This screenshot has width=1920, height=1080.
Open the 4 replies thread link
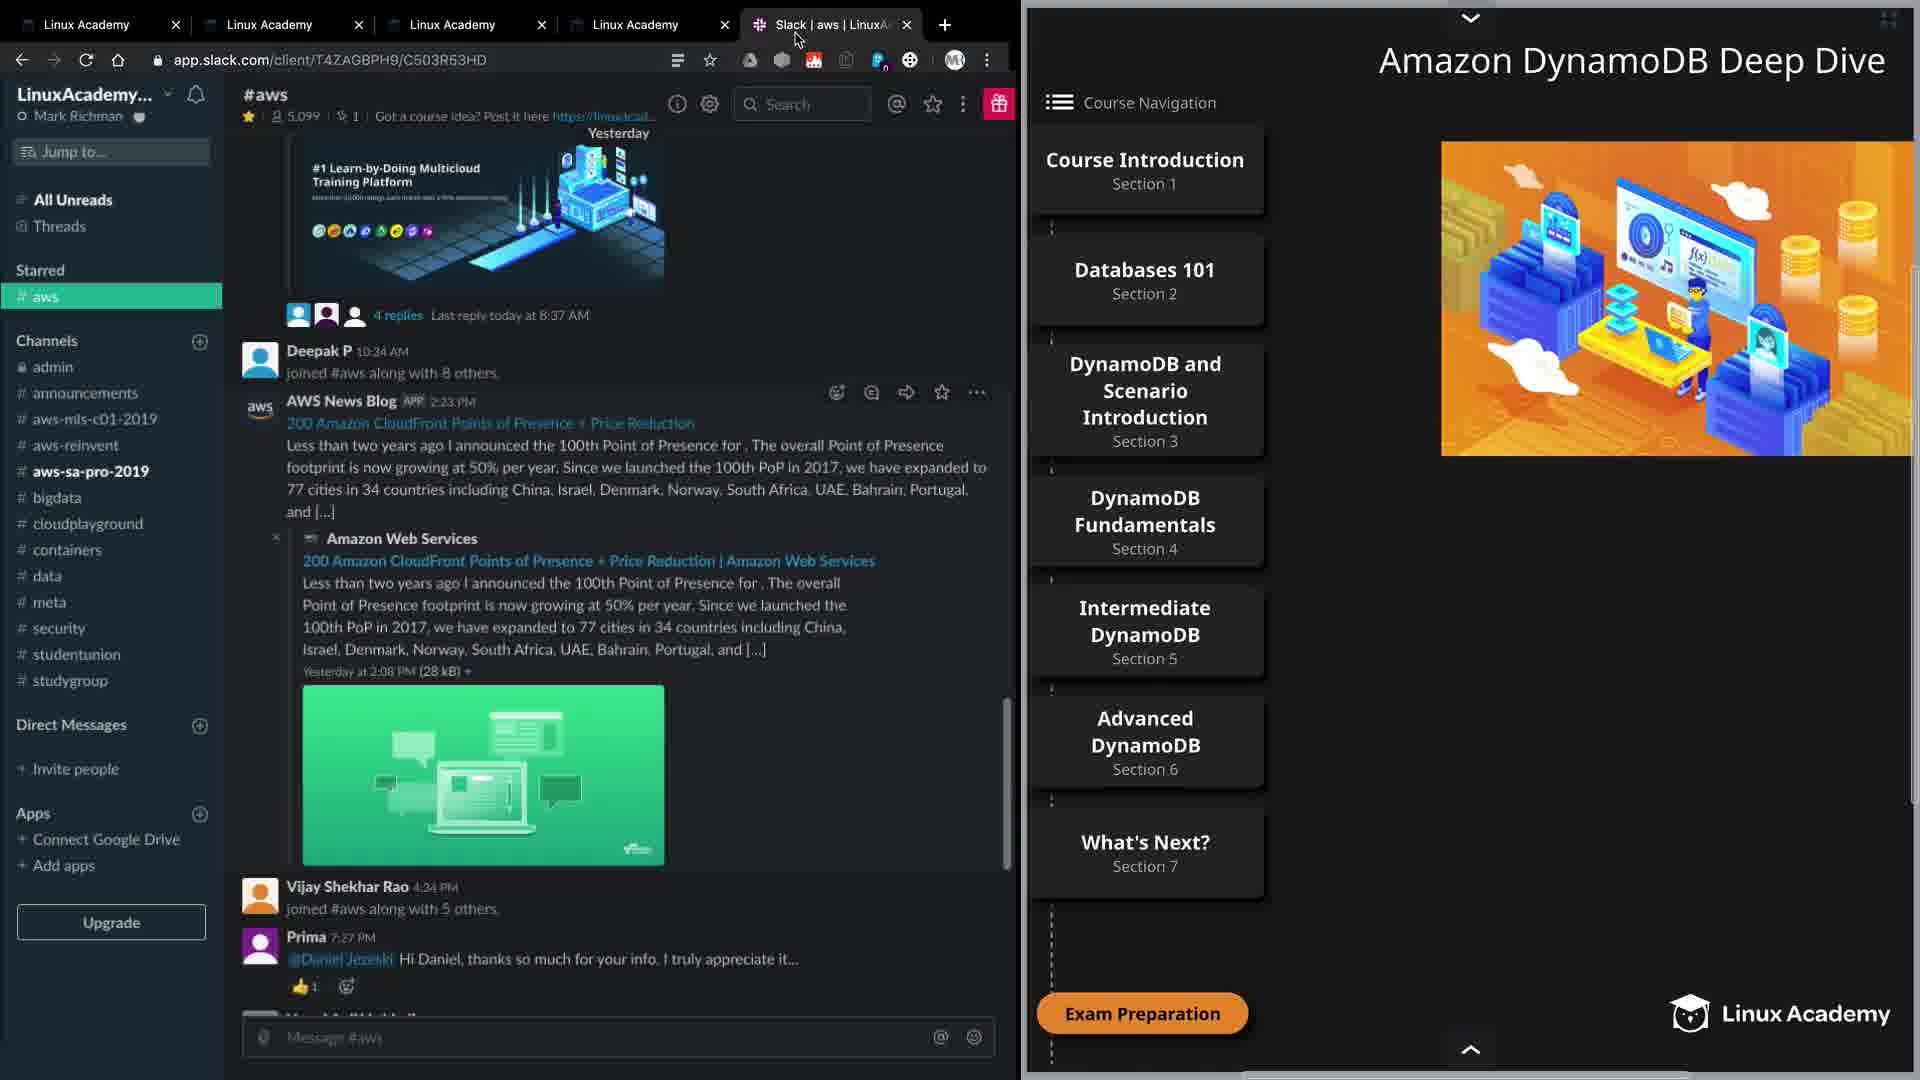coord(398,315)
